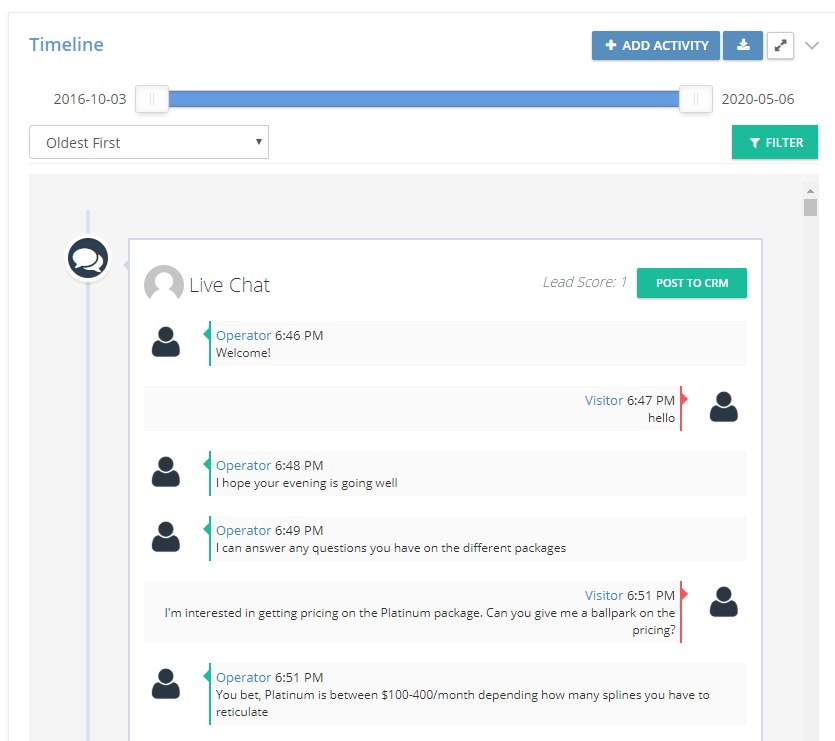Click operator avatar beside different packages message

coord(166,536)
